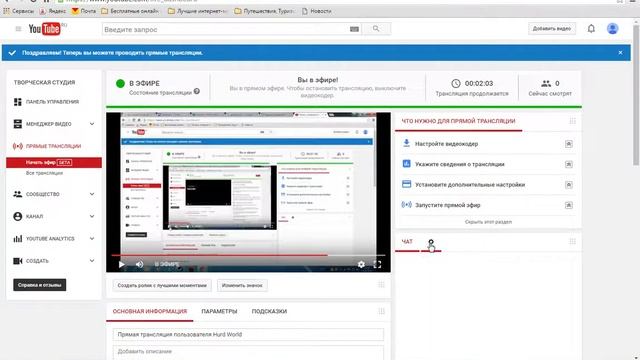Click the Запустите прямой эфир broadcast icon

coord(406,204)
